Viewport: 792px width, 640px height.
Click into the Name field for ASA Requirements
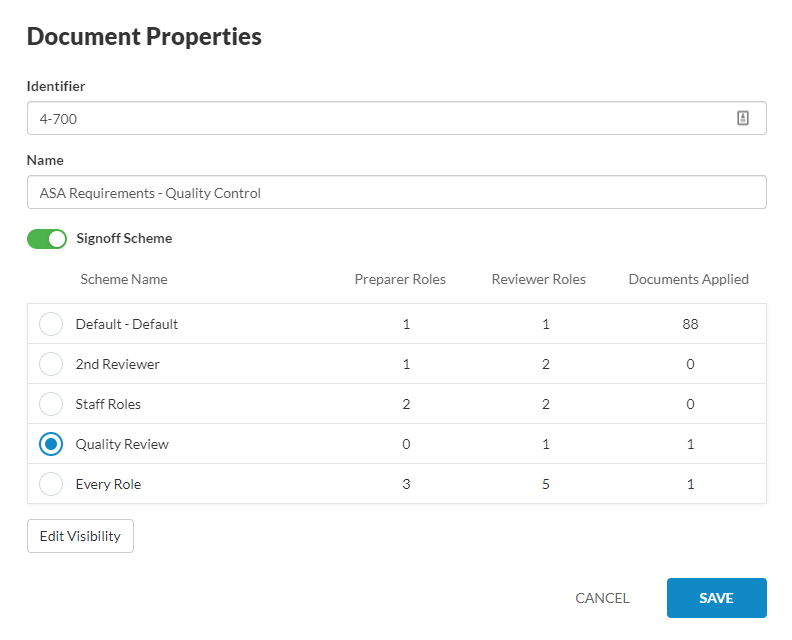[x=397, y=192]
